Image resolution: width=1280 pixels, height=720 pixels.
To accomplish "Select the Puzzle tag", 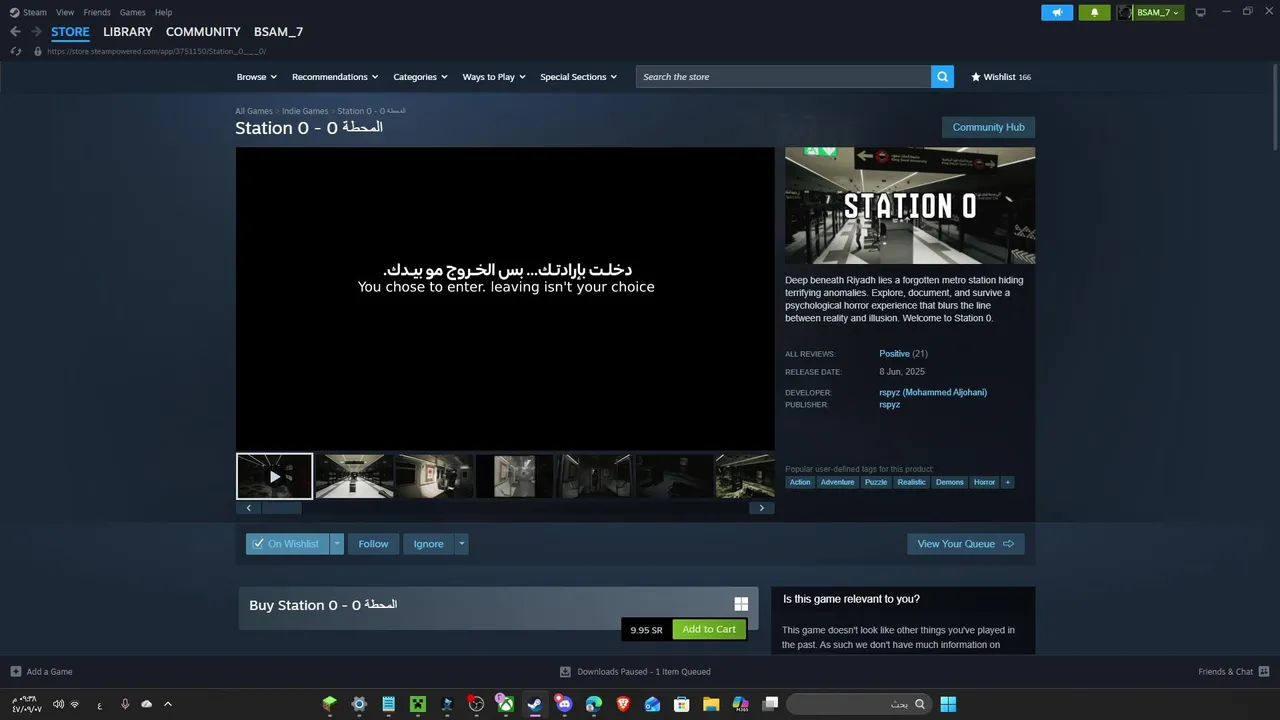I will (876, 482).
